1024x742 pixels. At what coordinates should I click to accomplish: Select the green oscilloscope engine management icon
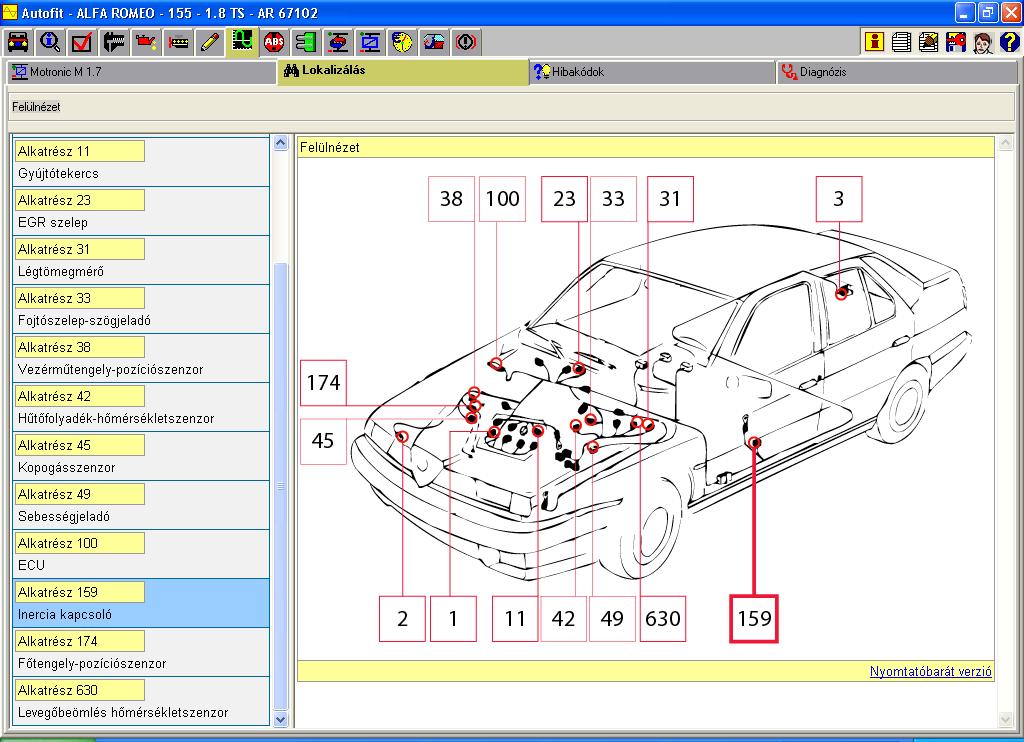point(242,42)
